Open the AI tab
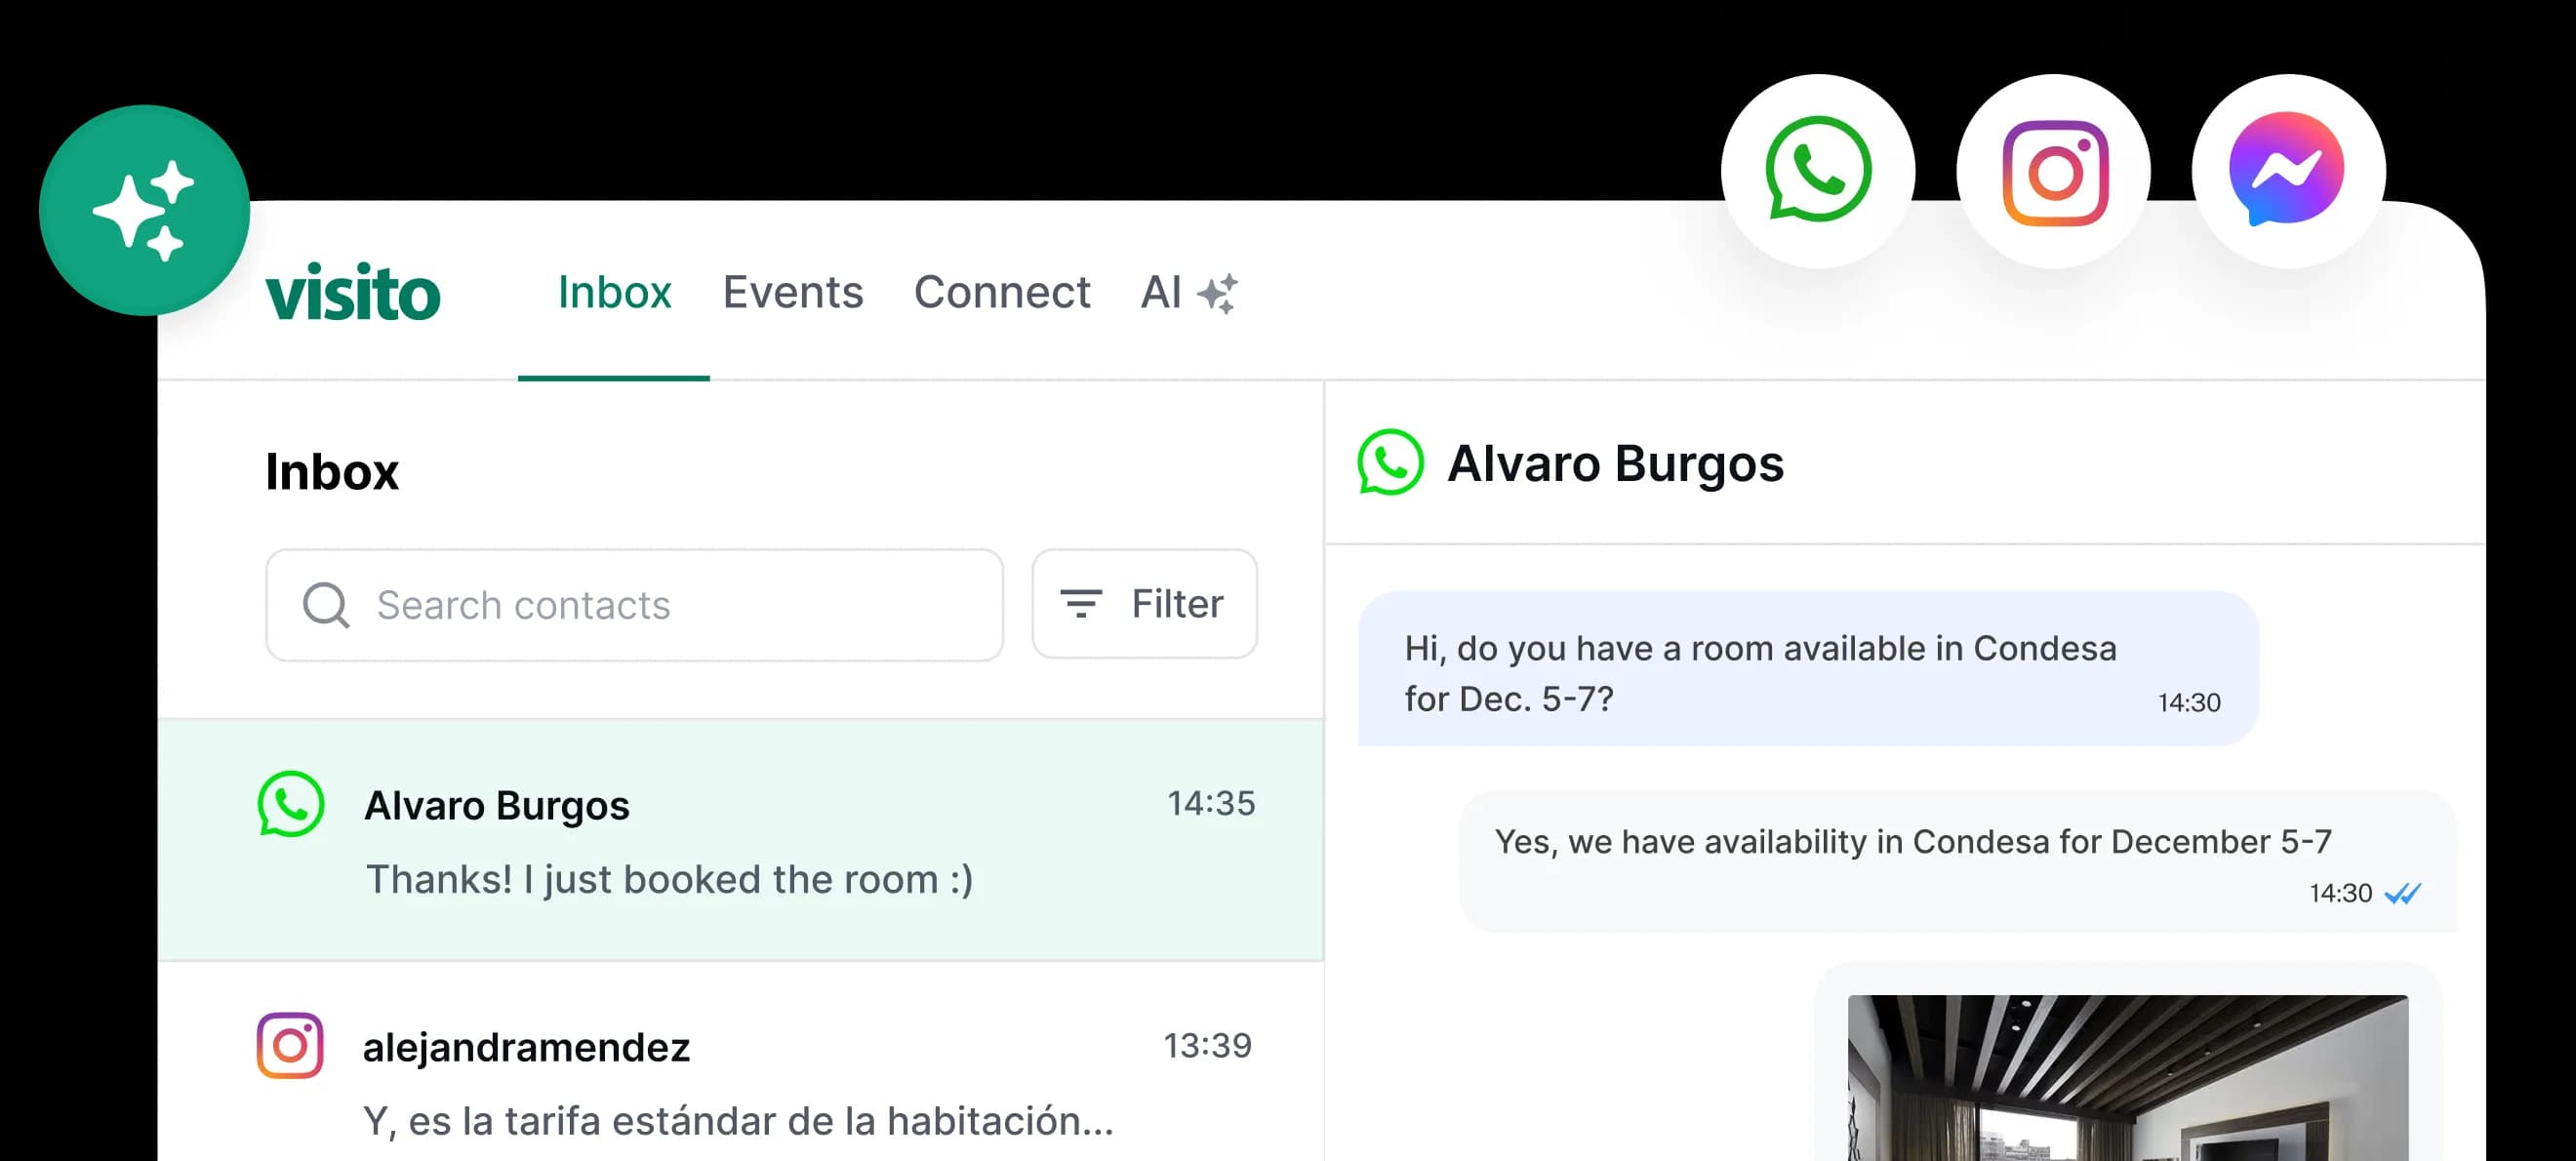 click(1161, 293)
